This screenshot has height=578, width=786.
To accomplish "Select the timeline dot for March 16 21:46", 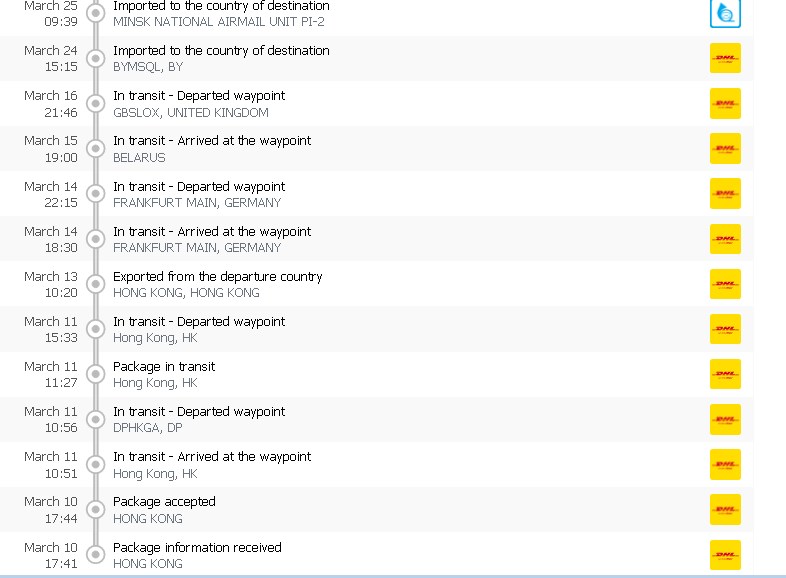I will 95,104.
